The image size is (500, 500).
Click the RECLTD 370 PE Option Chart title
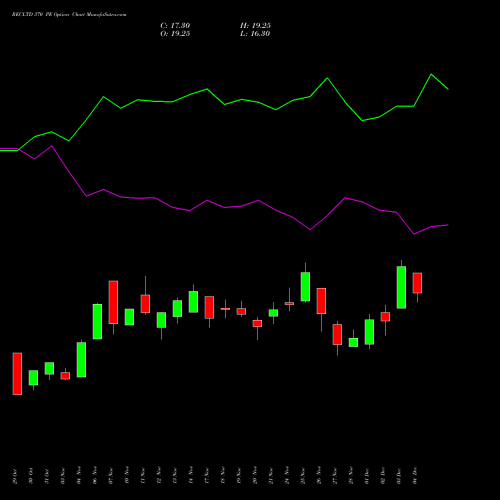tap(69, 15)
